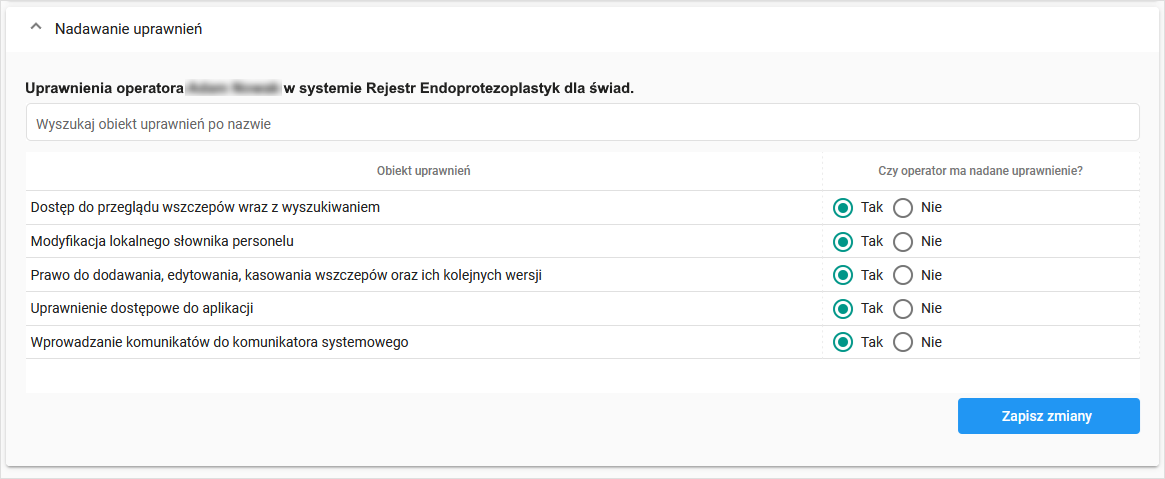This screenshot has height=479, width=1165.
Task: Click the Dostęp do przeglądu wszczepów row label
Action: [x=205, y=208]
